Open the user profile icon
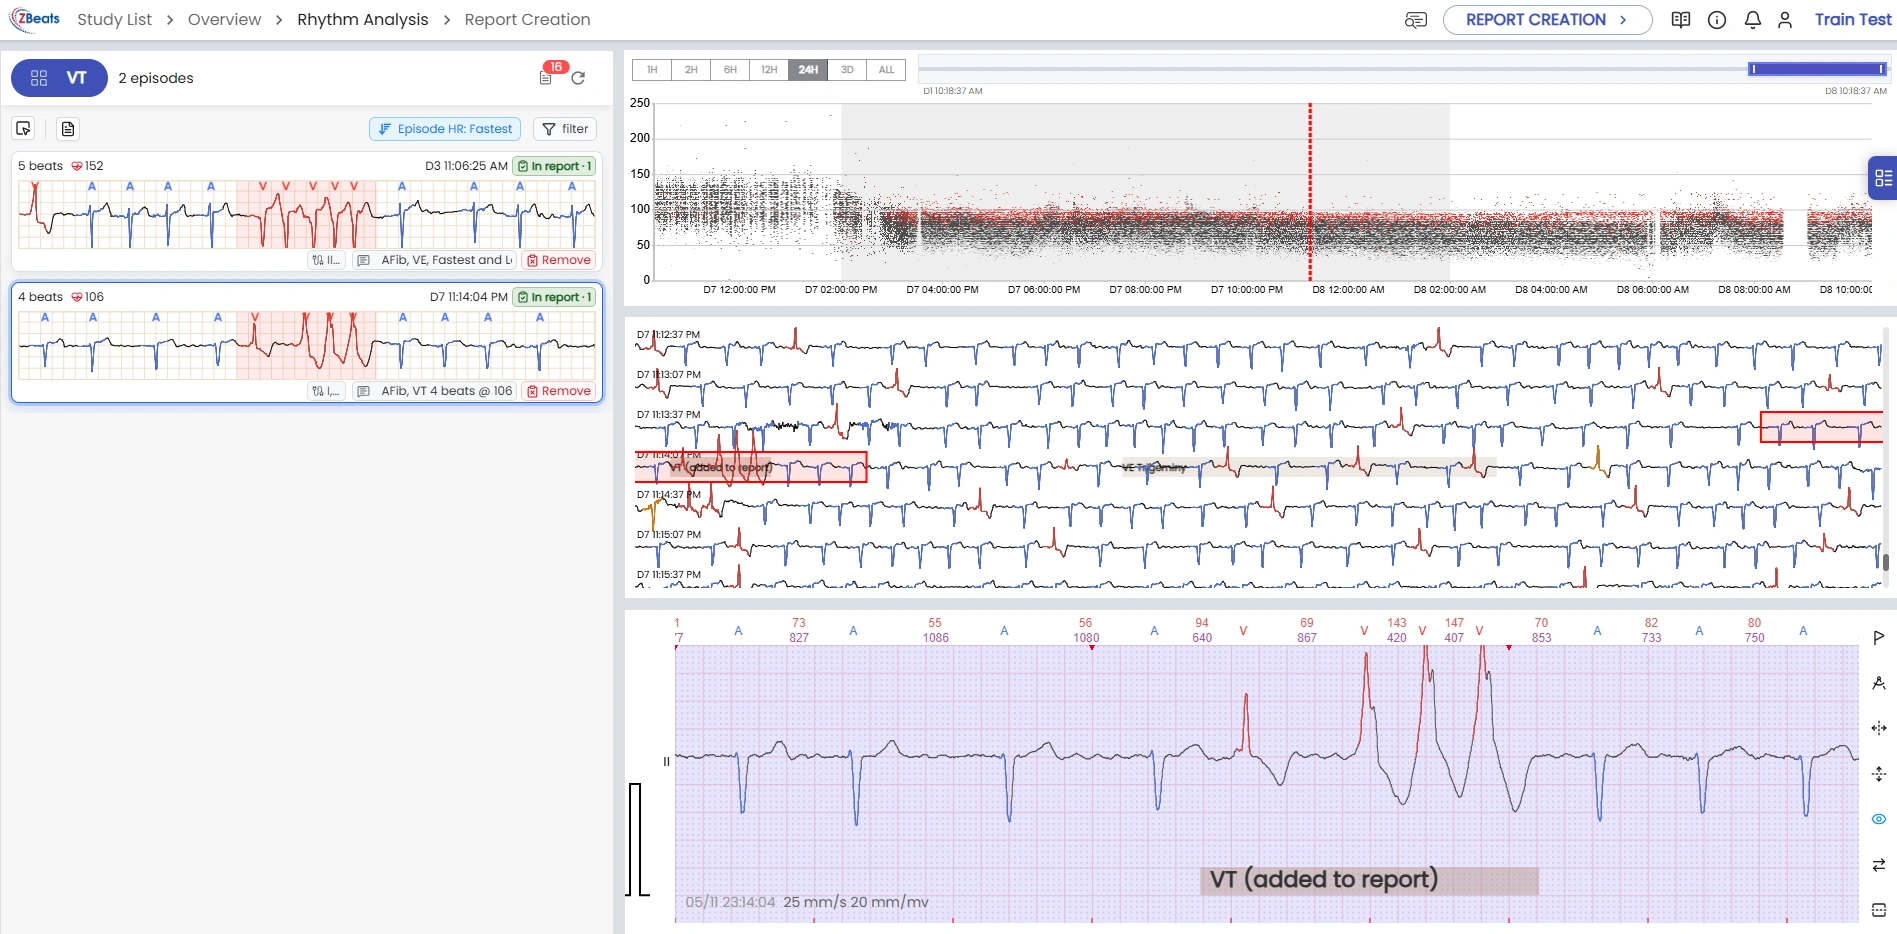1897x934 pixels. [1785, 20]
